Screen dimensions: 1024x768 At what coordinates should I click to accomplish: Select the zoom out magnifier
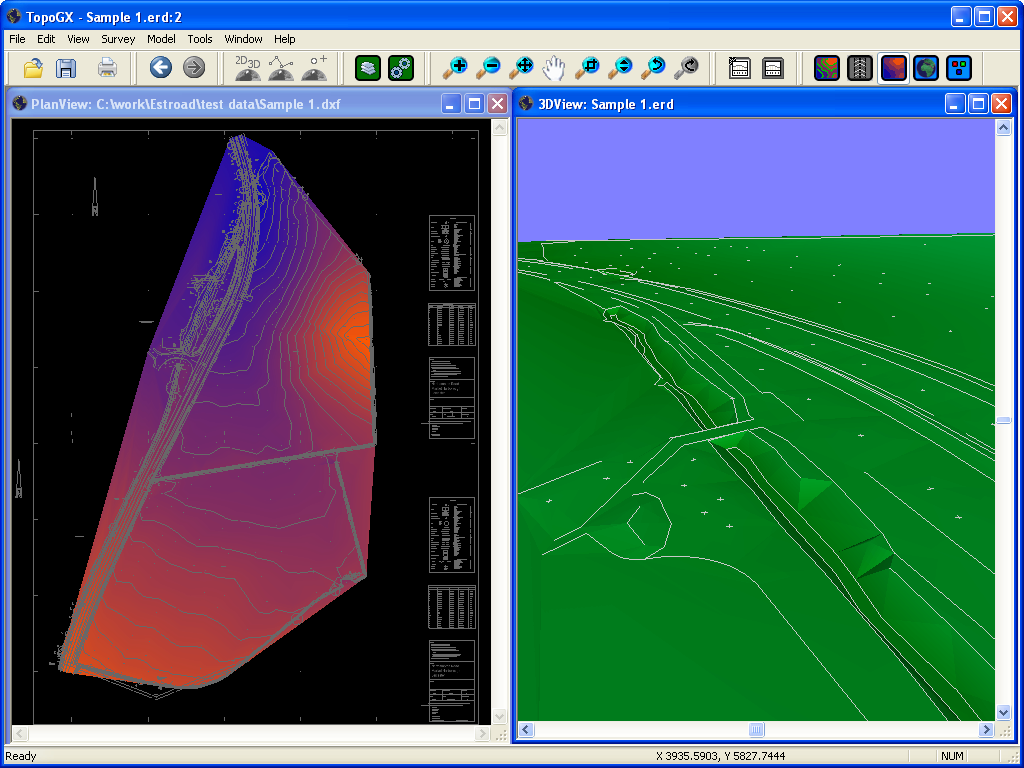pyautogui.click(x=488, y=67)
